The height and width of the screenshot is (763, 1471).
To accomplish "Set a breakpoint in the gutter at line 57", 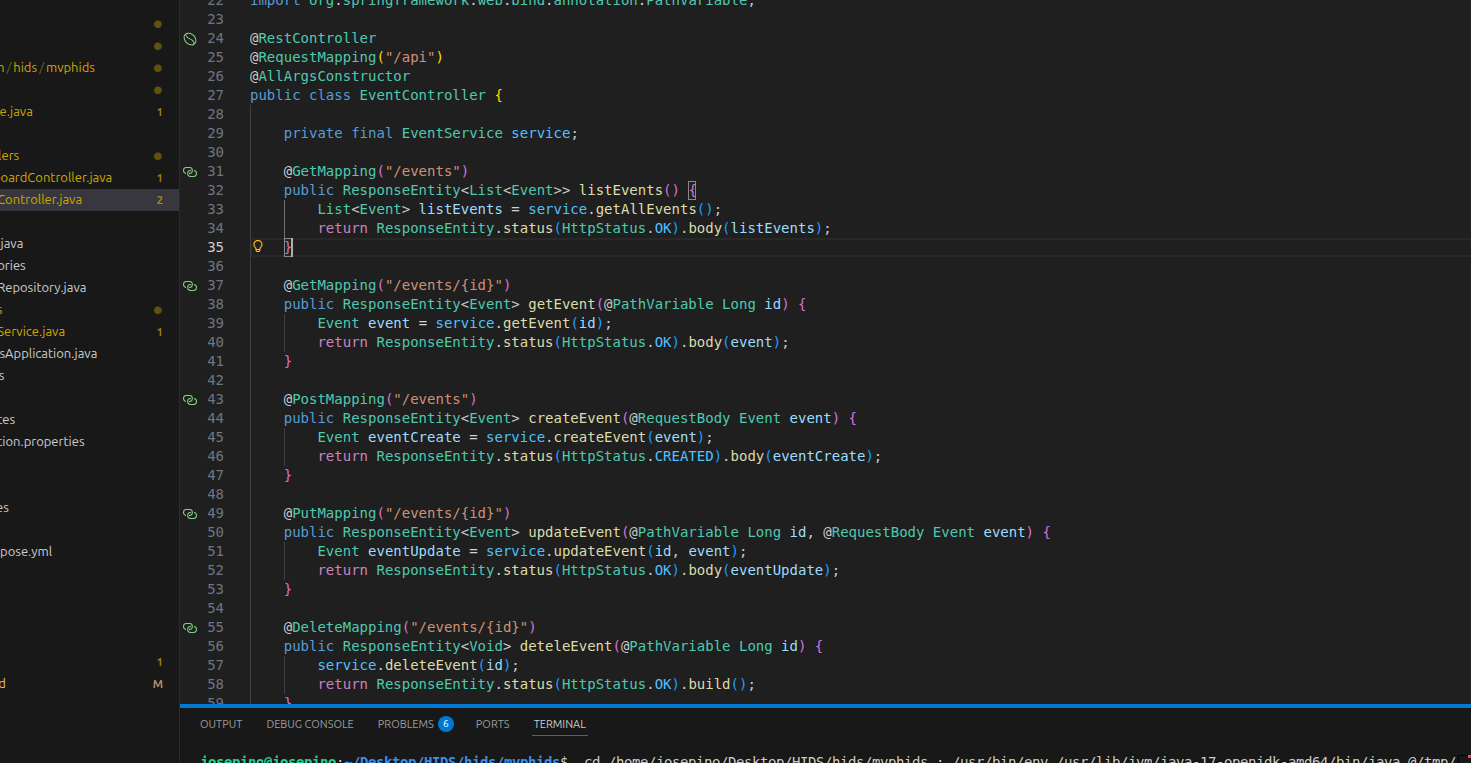I will (x=198, y=665).
